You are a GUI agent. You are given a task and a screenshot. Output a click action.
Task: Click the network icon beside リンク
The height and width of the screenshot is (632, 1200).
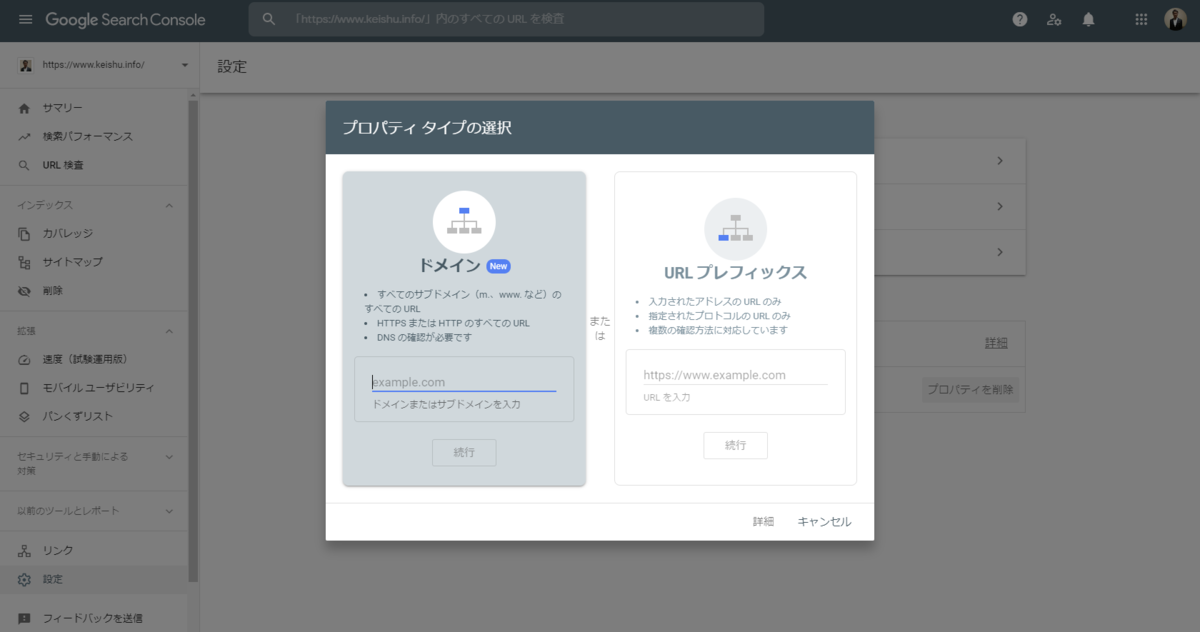(25, 551)
